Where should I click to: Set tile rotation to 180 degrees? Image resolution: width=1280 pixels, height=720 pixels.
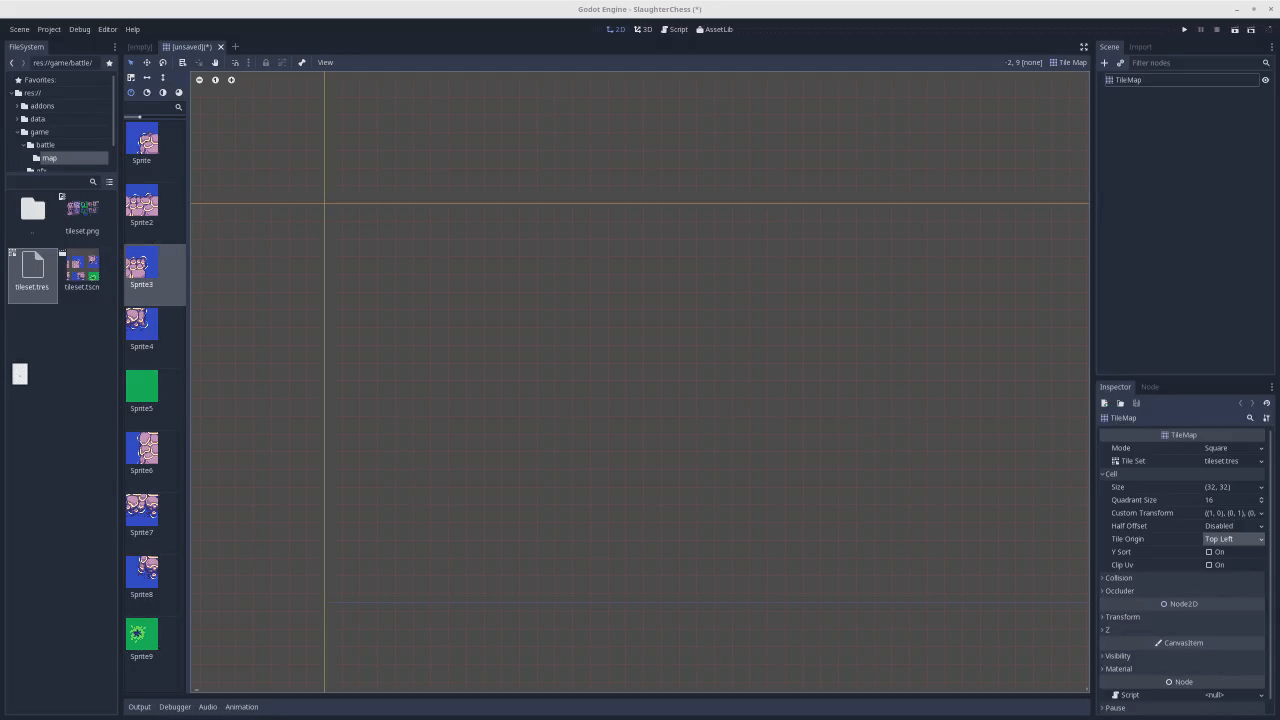click(x=162, y=92)
